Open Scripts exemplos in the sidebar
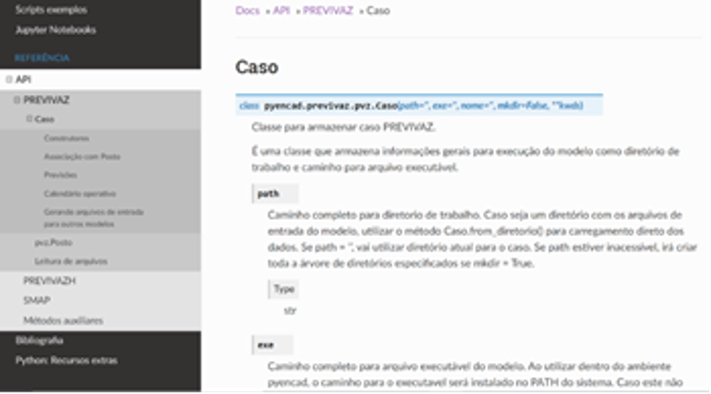 (x=51, y=10)
